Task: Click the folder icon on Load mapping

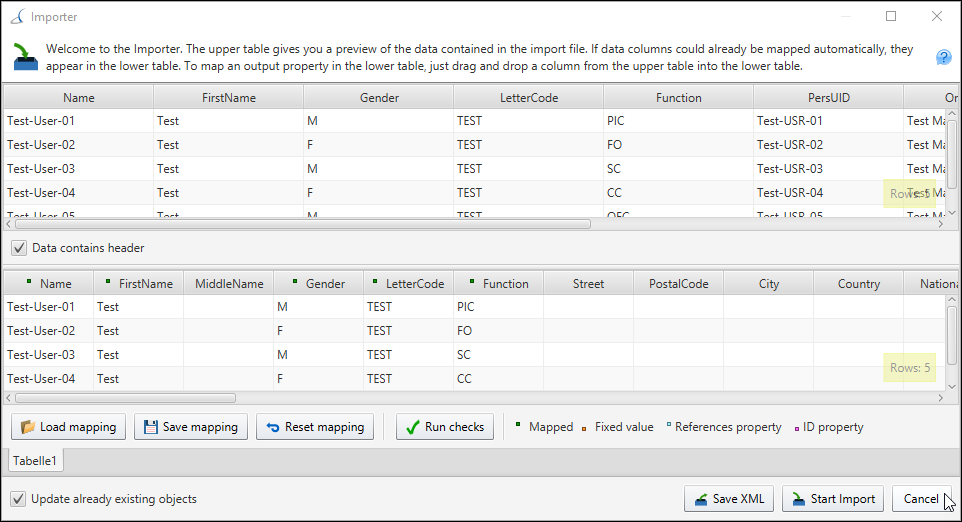Action: click(x=27, y=427)
